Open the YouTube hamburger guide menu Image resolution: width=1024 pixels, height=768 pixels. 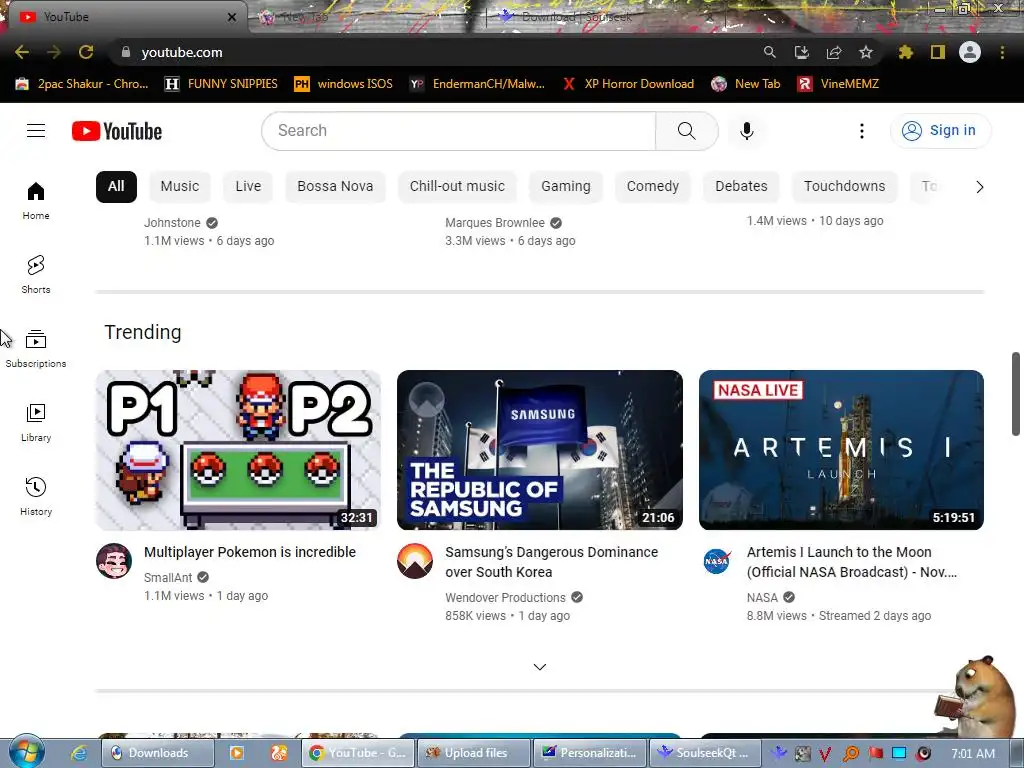pos(36,131)
